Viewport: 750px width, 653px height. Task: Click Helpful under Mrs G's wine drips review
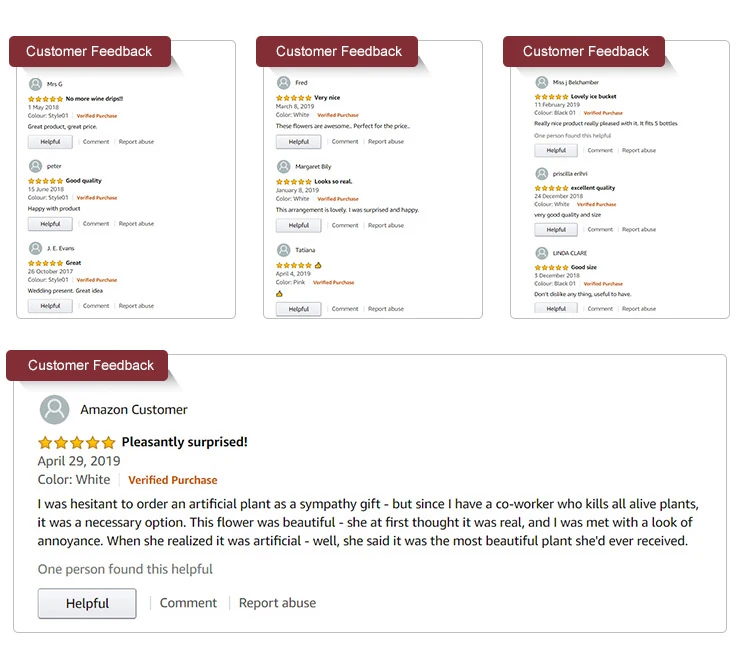point(50,142)
